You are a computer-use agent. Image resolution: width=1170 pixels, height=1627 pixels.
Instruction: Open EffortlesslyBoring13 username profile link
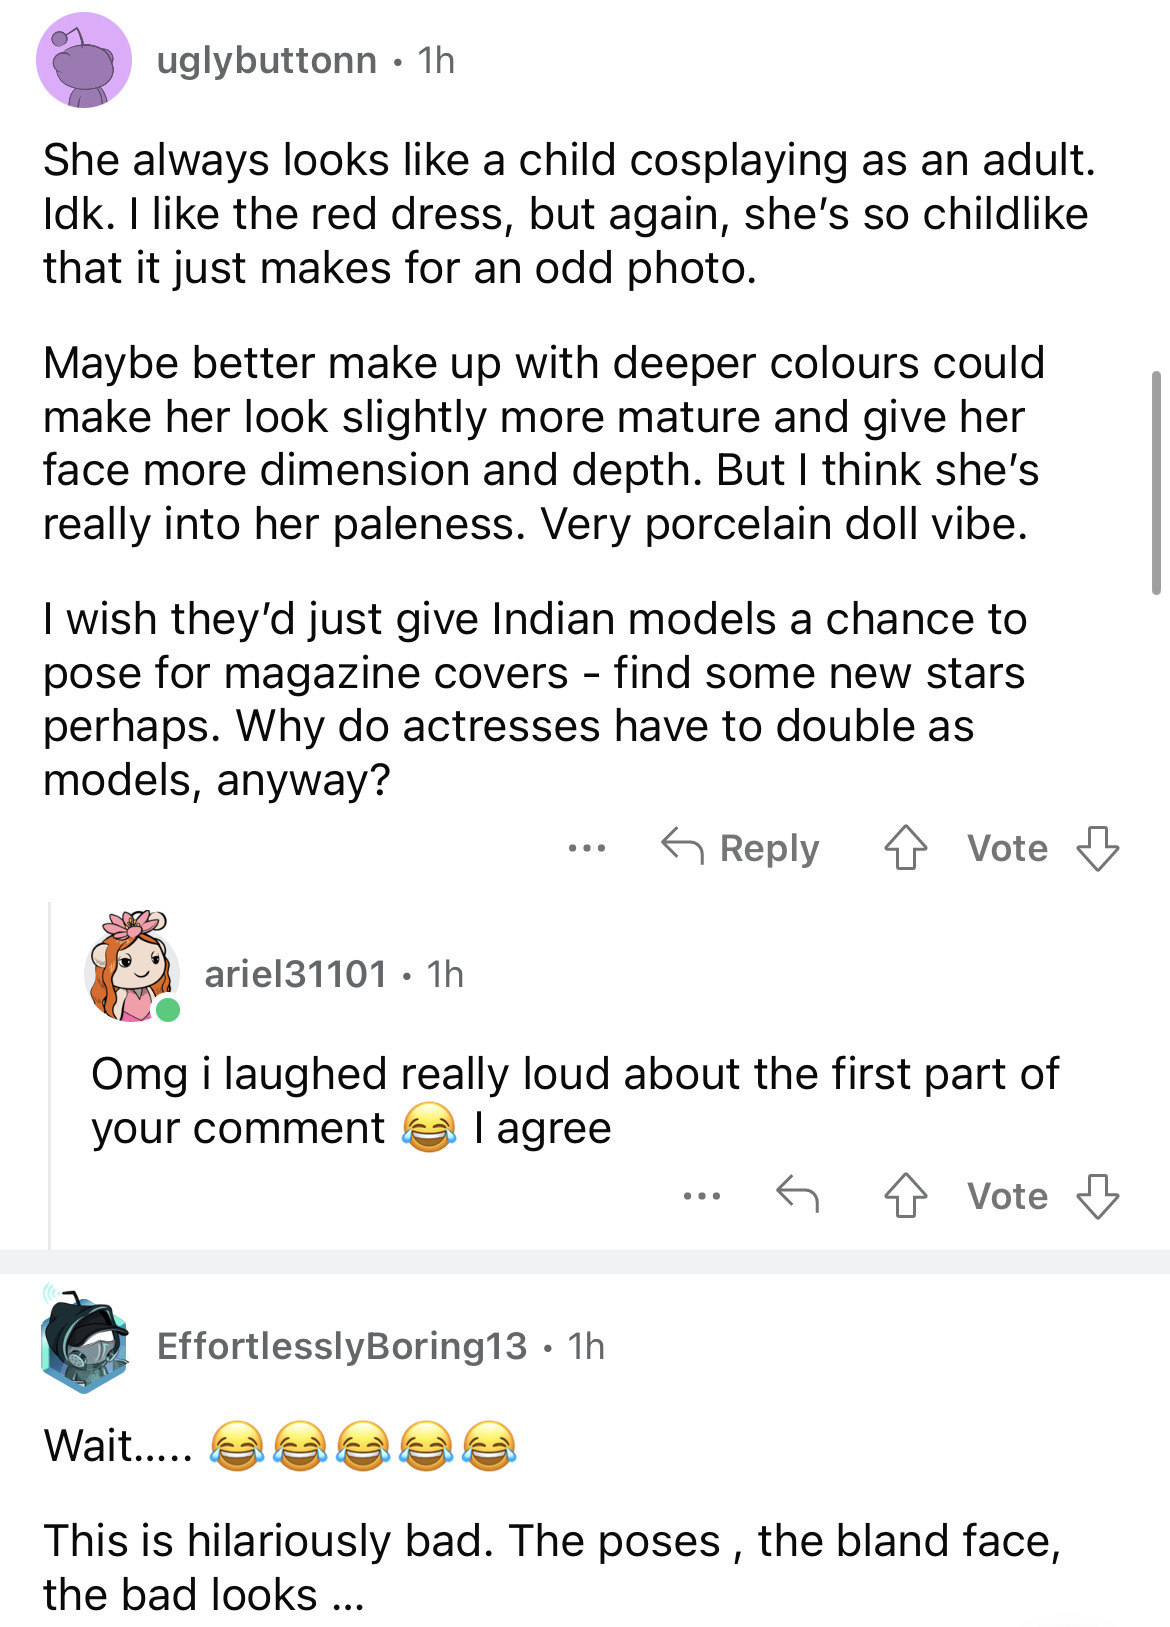click(342, 1346)
